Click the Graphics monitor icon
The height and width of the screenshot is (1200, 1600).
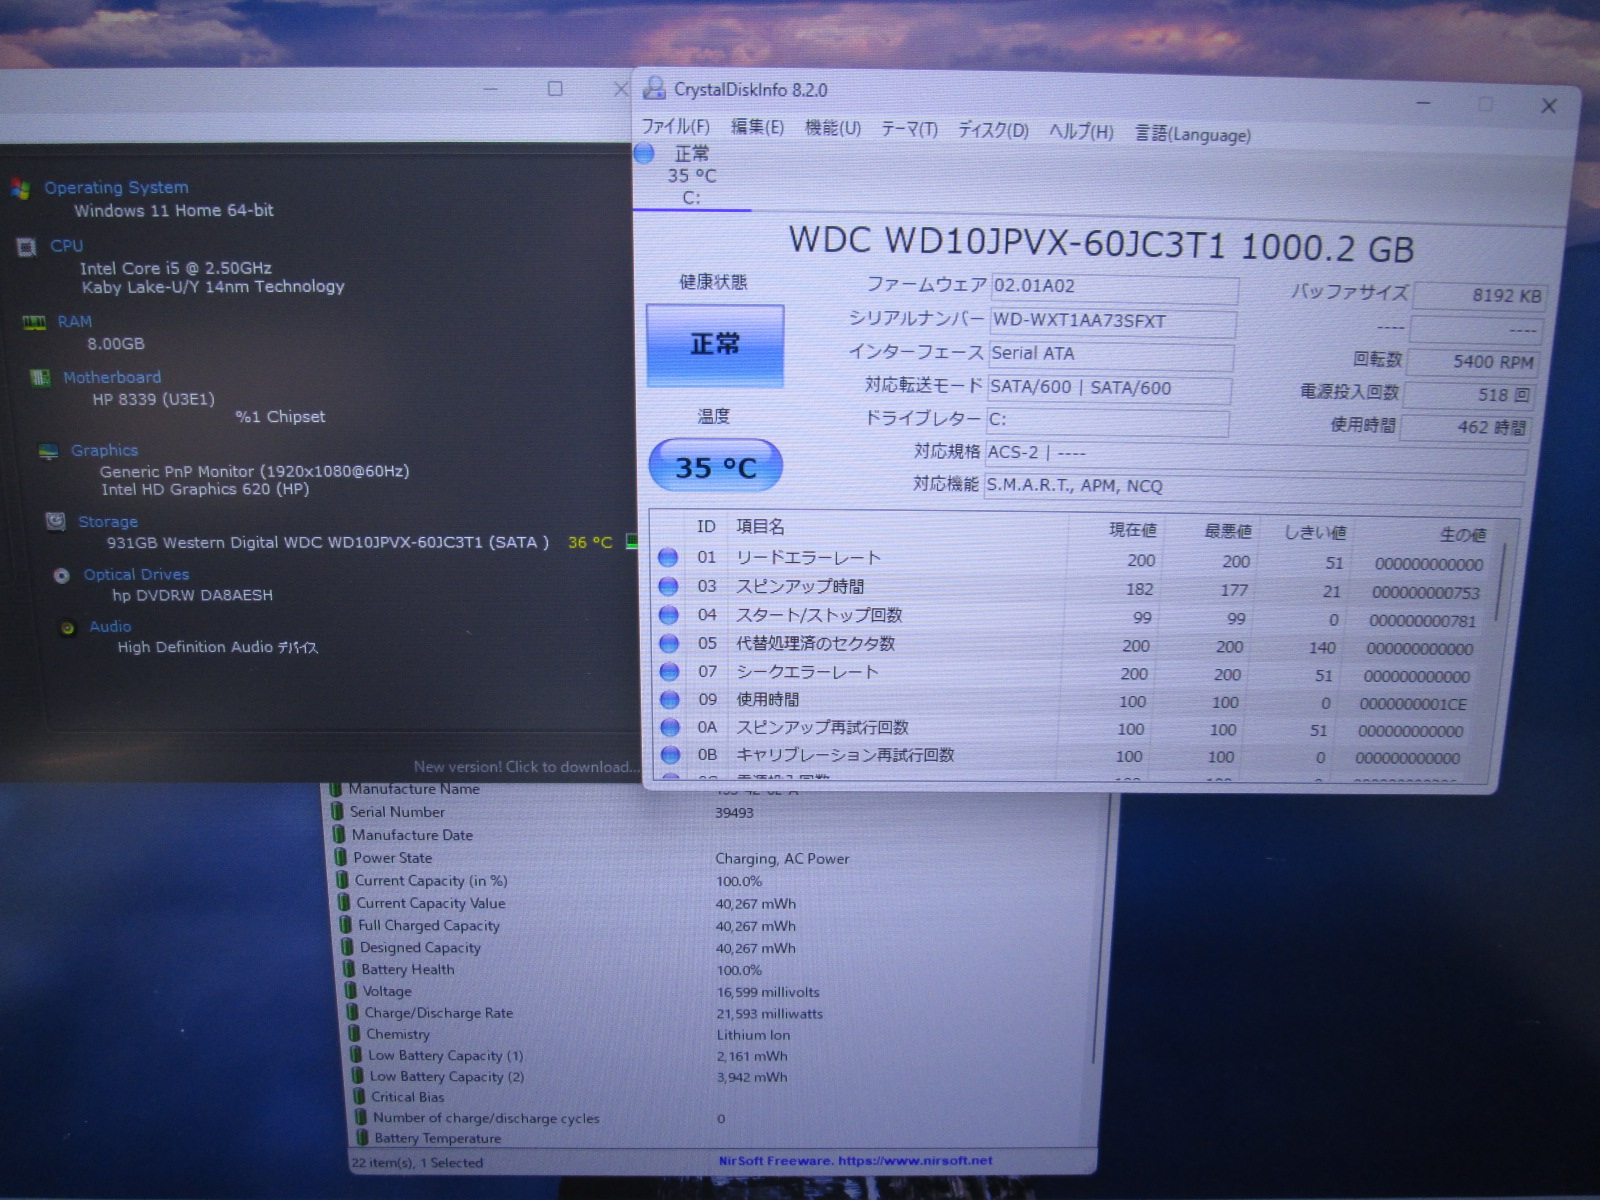tap(48, 451)
